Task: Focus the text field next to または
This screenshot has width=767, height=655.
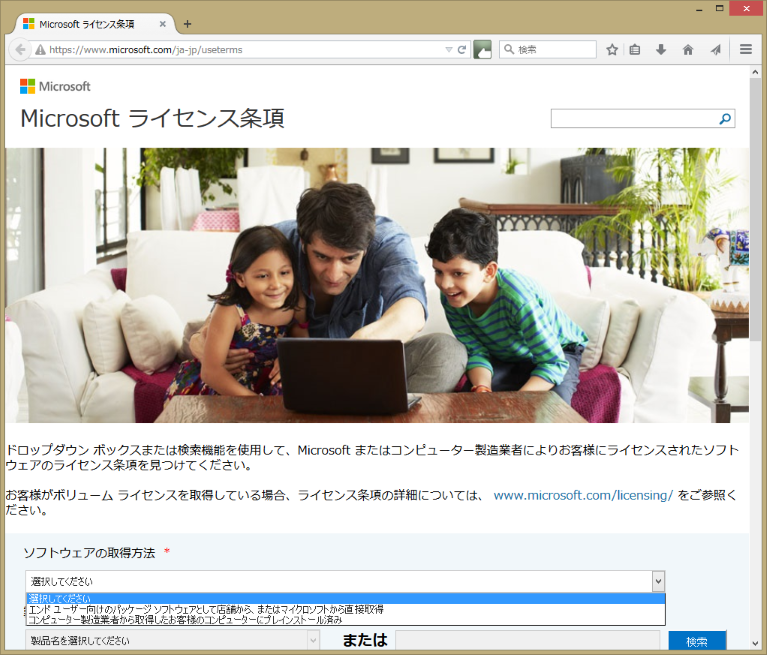Action: [x=527, y=640]
